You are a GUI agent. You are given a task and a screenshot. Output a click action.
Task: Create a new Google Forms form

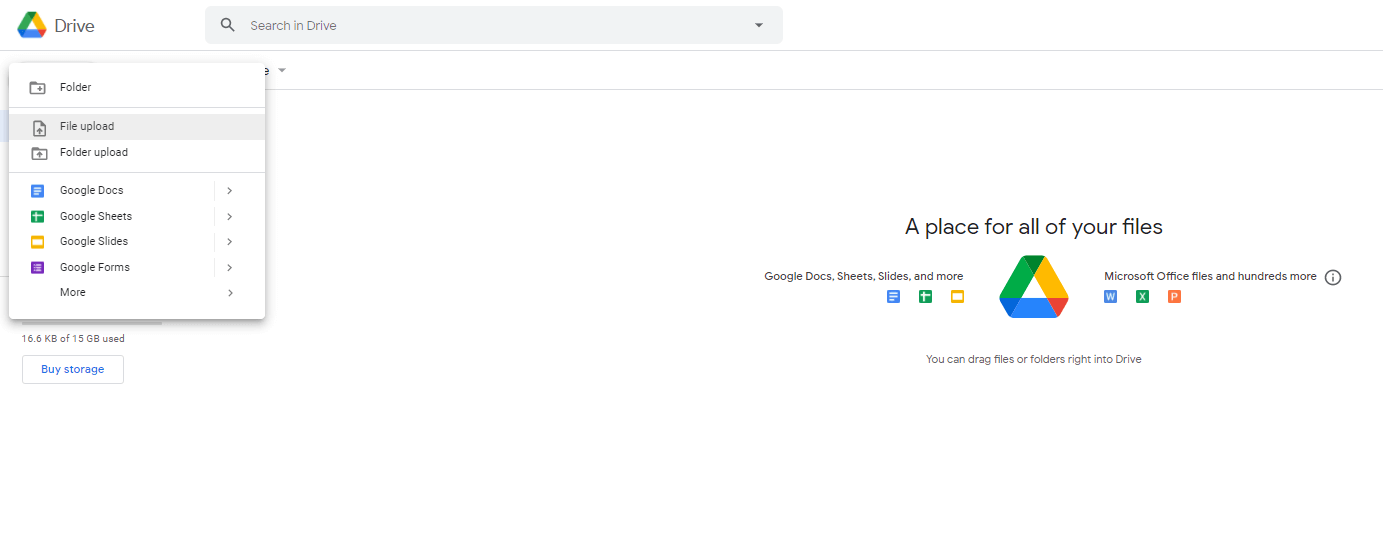coord(112,267)
